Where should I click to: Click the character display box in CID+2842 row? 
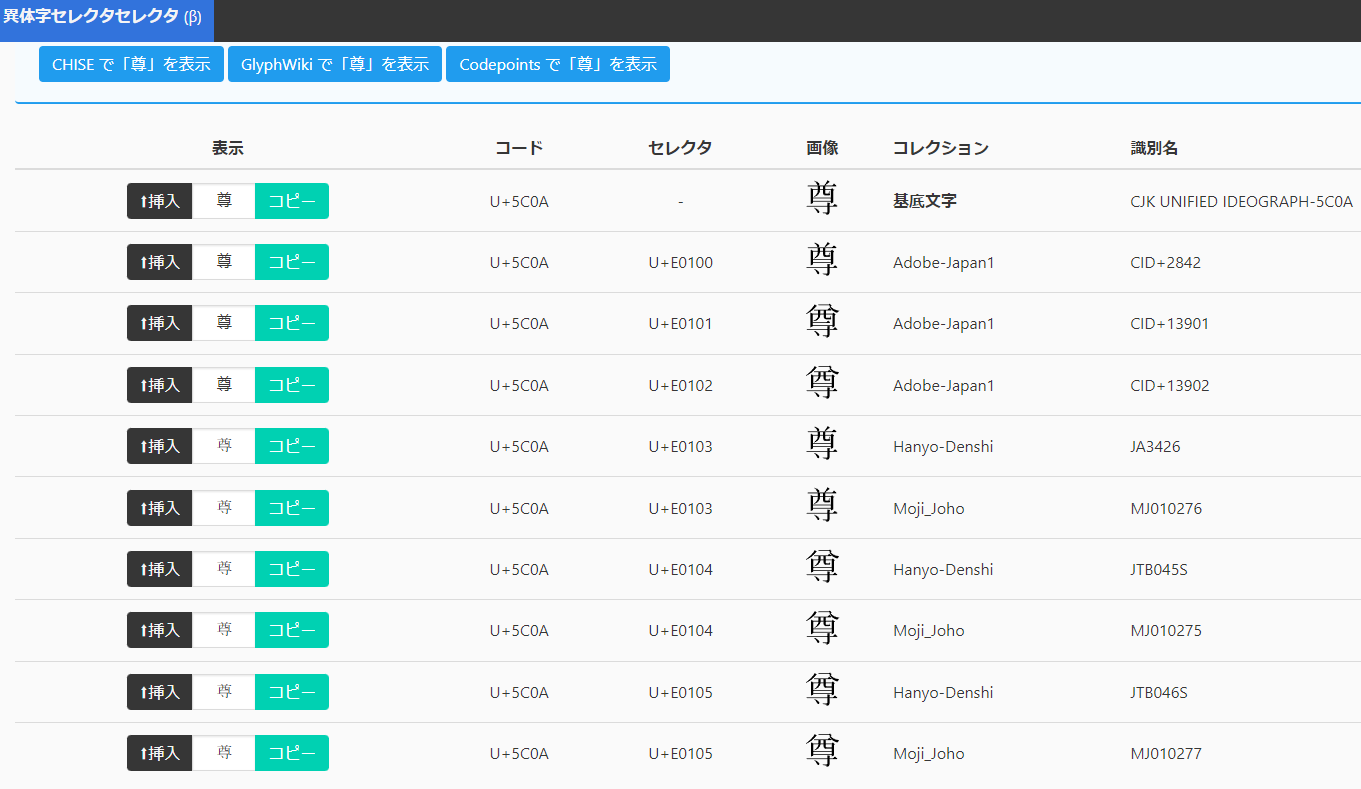pyautogui.click(x=224, y=262)
